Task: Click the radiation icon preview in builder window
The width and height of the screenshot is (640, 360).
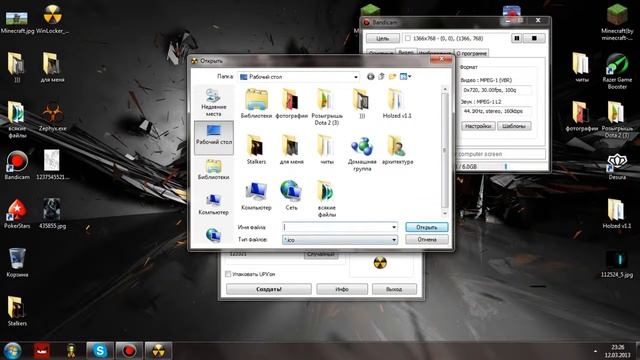Action: 380,263
